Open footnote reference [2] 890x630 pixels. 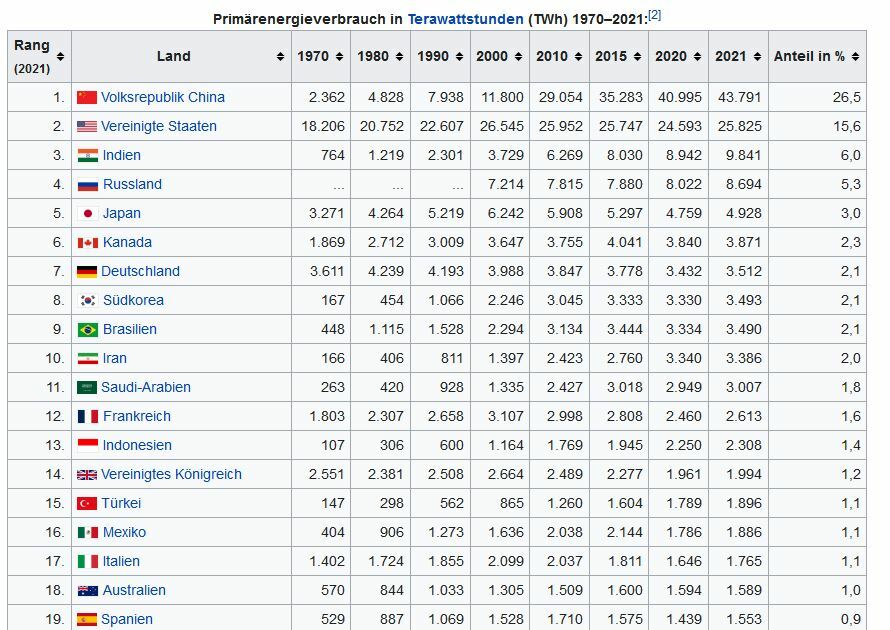654,15
